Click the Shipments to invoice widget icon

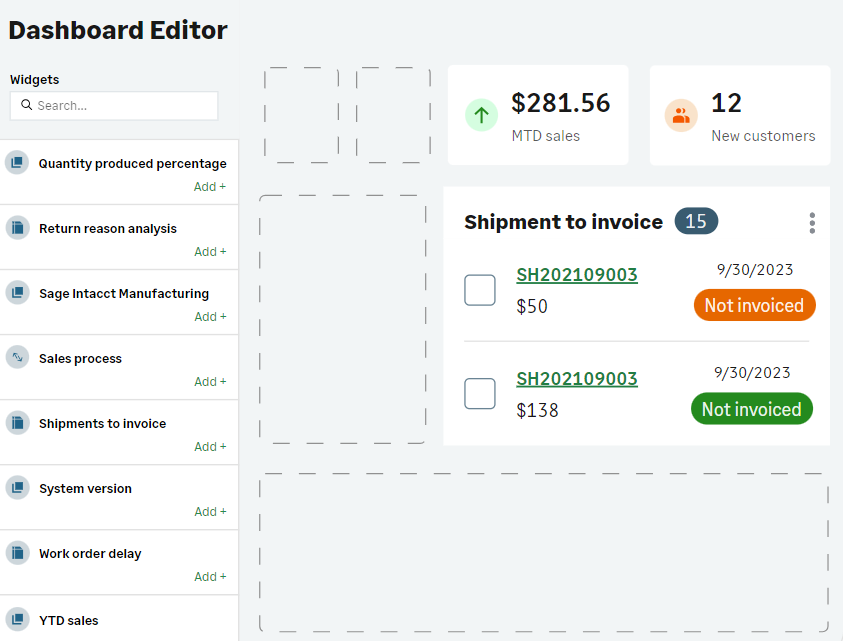pyautogui.click(x=17, y=422)
